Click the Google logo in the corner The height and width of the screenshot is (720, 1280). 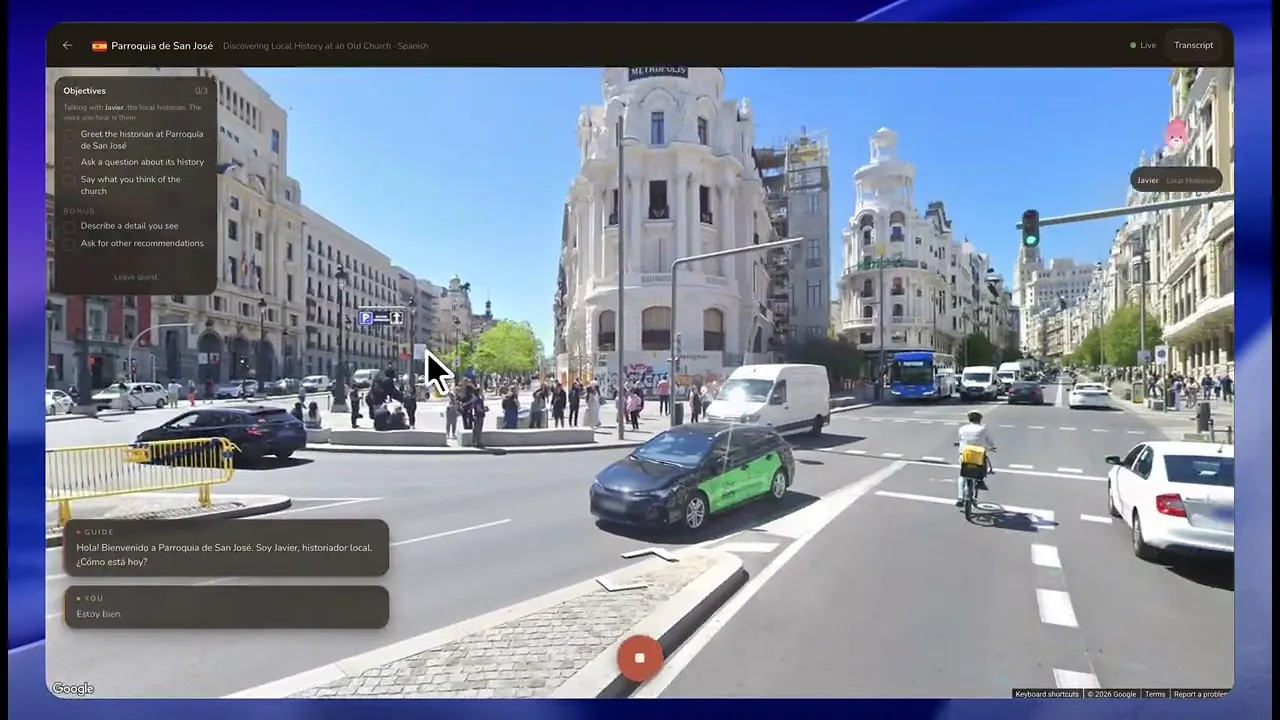pyautogui.click(x=73, y=688)
